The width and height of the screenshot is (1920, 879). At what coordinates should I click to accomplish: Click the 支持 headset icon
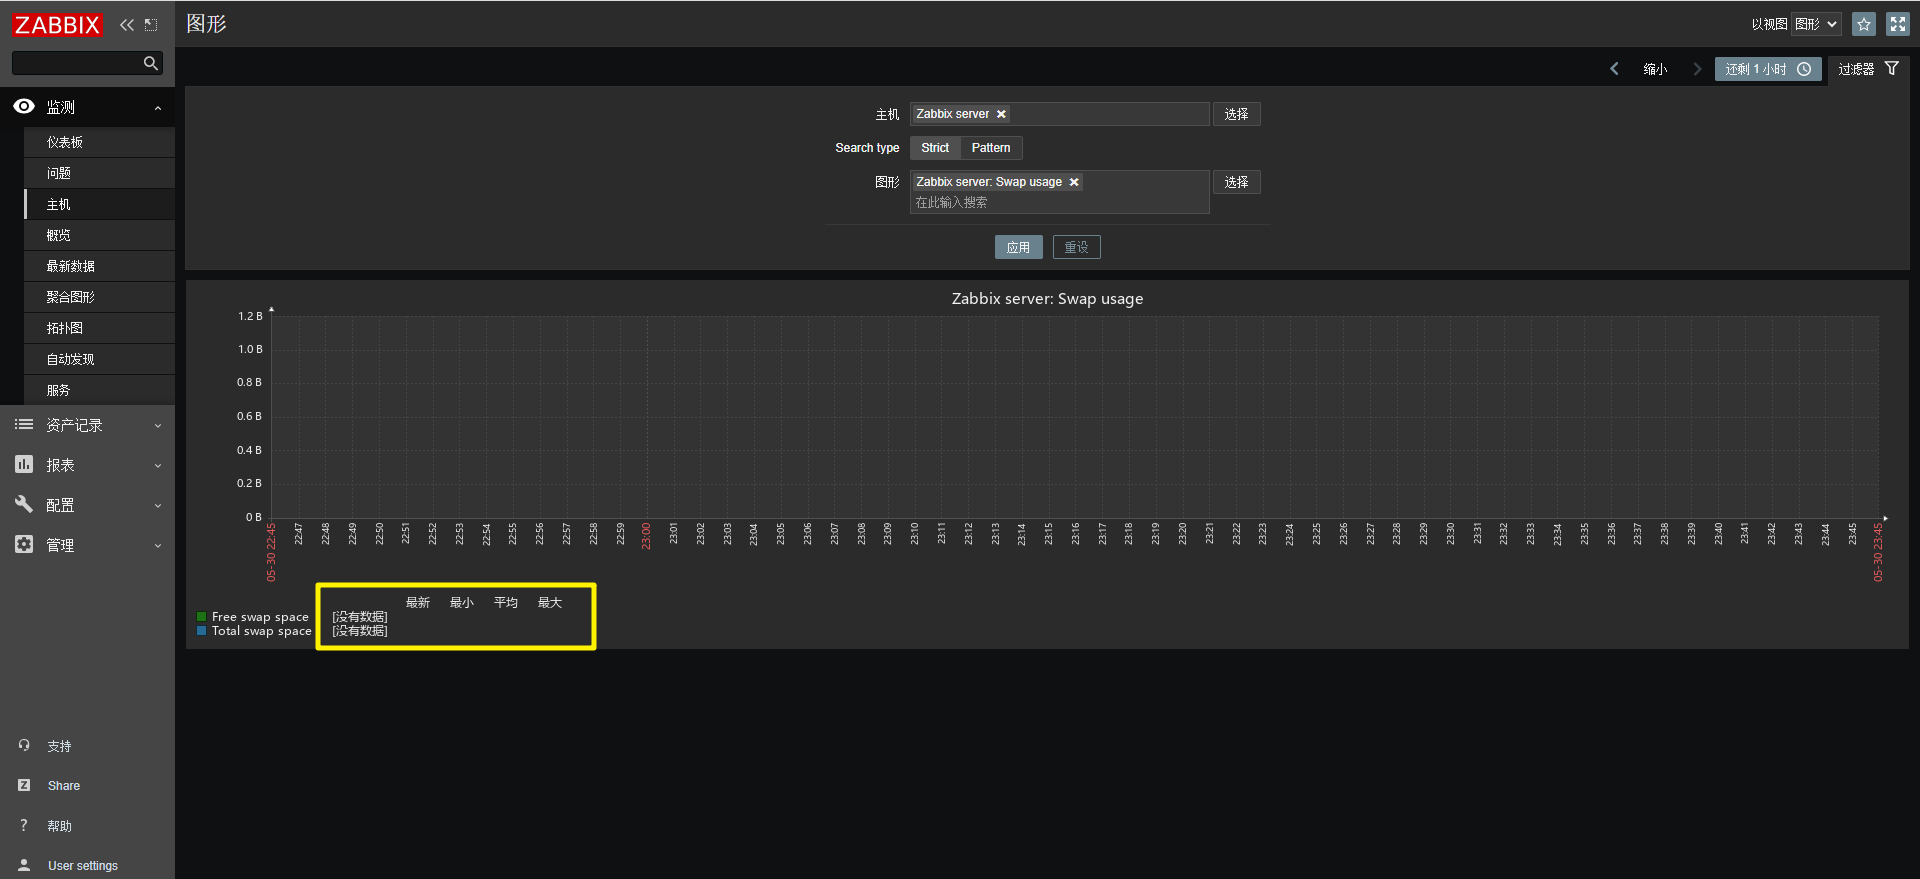24,745
